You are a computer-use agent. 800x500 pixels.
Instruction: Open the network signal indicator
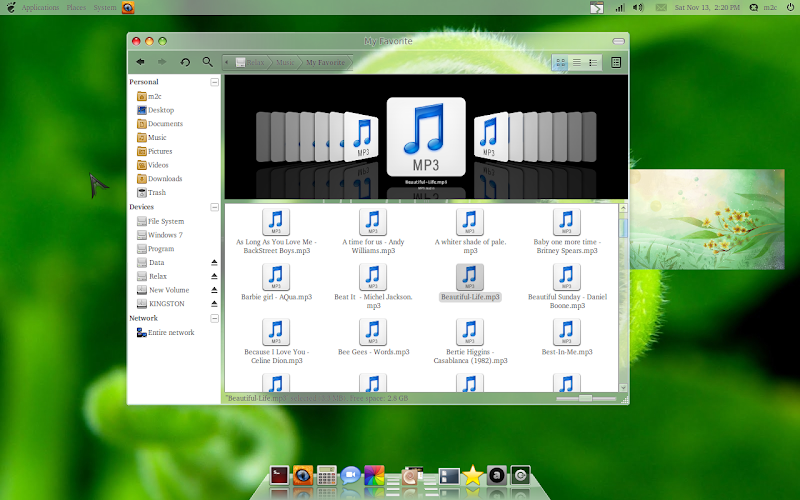pyautogui.click(x=619, y=7)
